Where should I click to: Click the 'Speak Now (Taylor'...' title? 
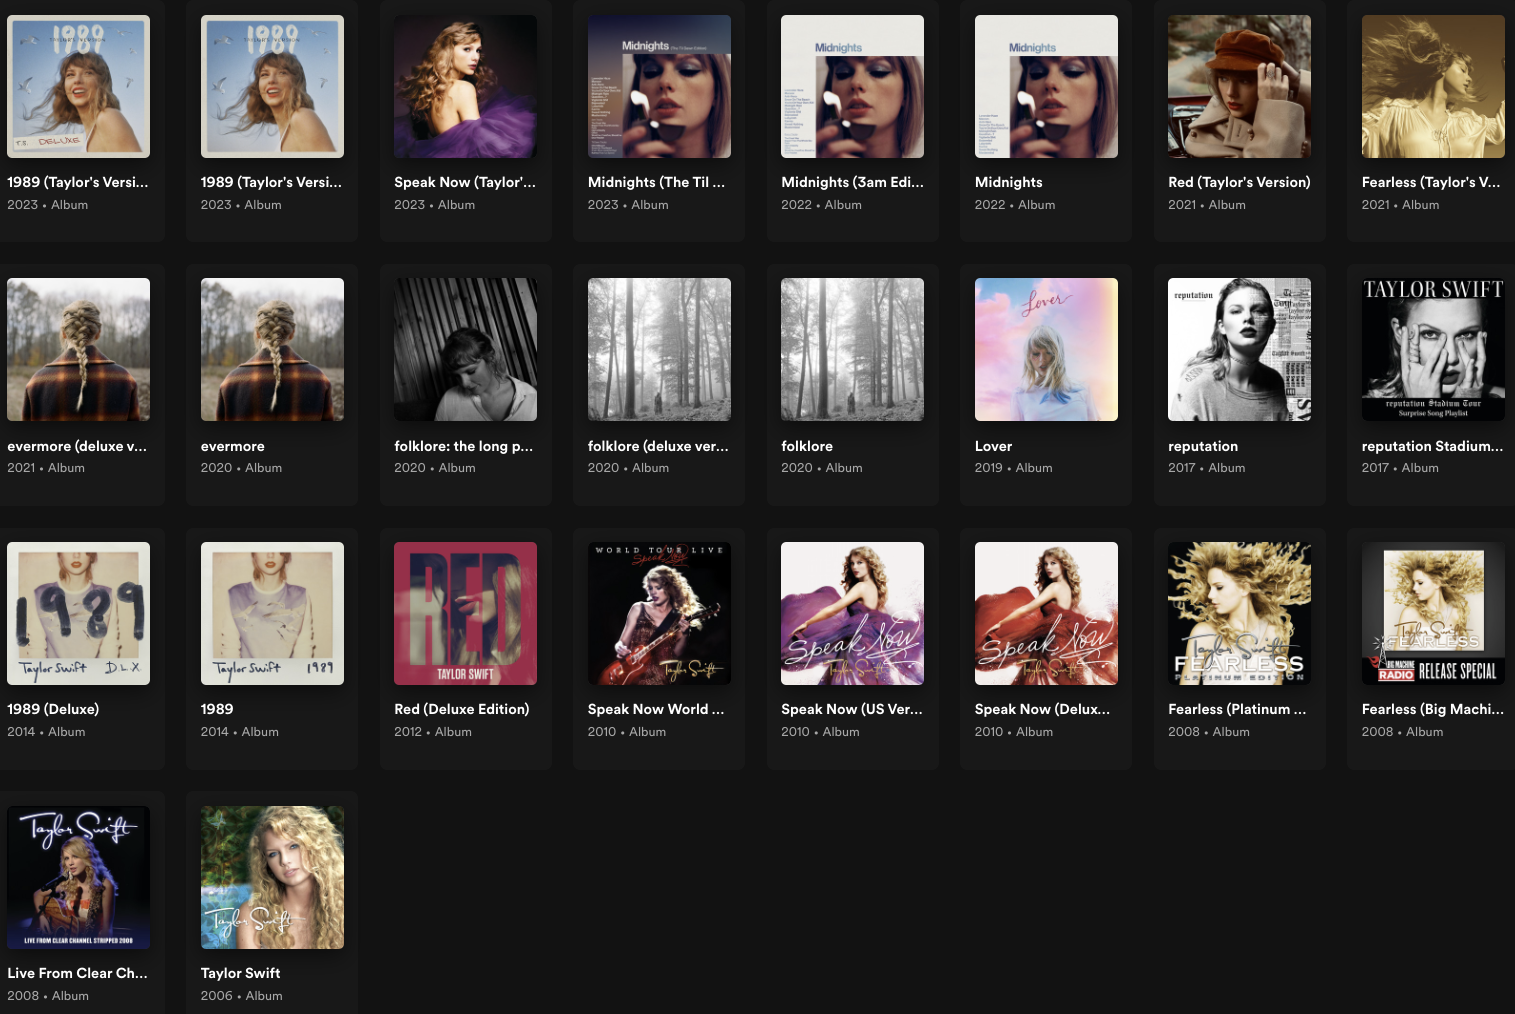point(465,182)
